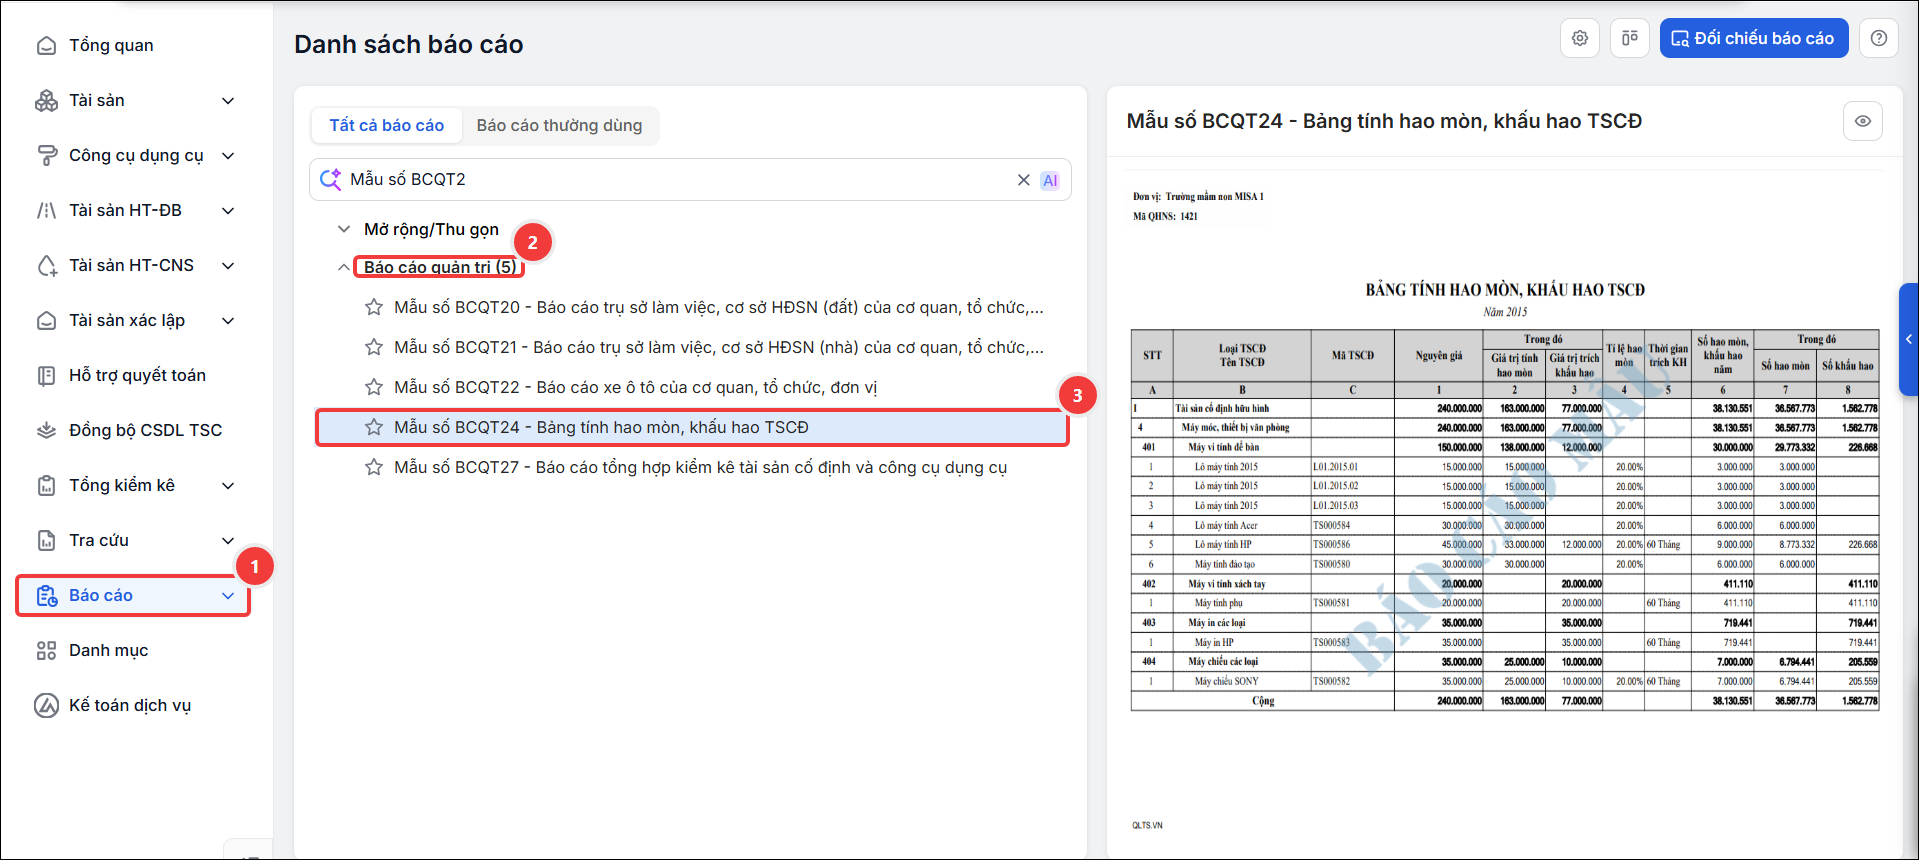Viewport: 1919px width, 860px height.
Task: Click Tài sản HT-CNS water drop icon
Action: tap(46, 265)
